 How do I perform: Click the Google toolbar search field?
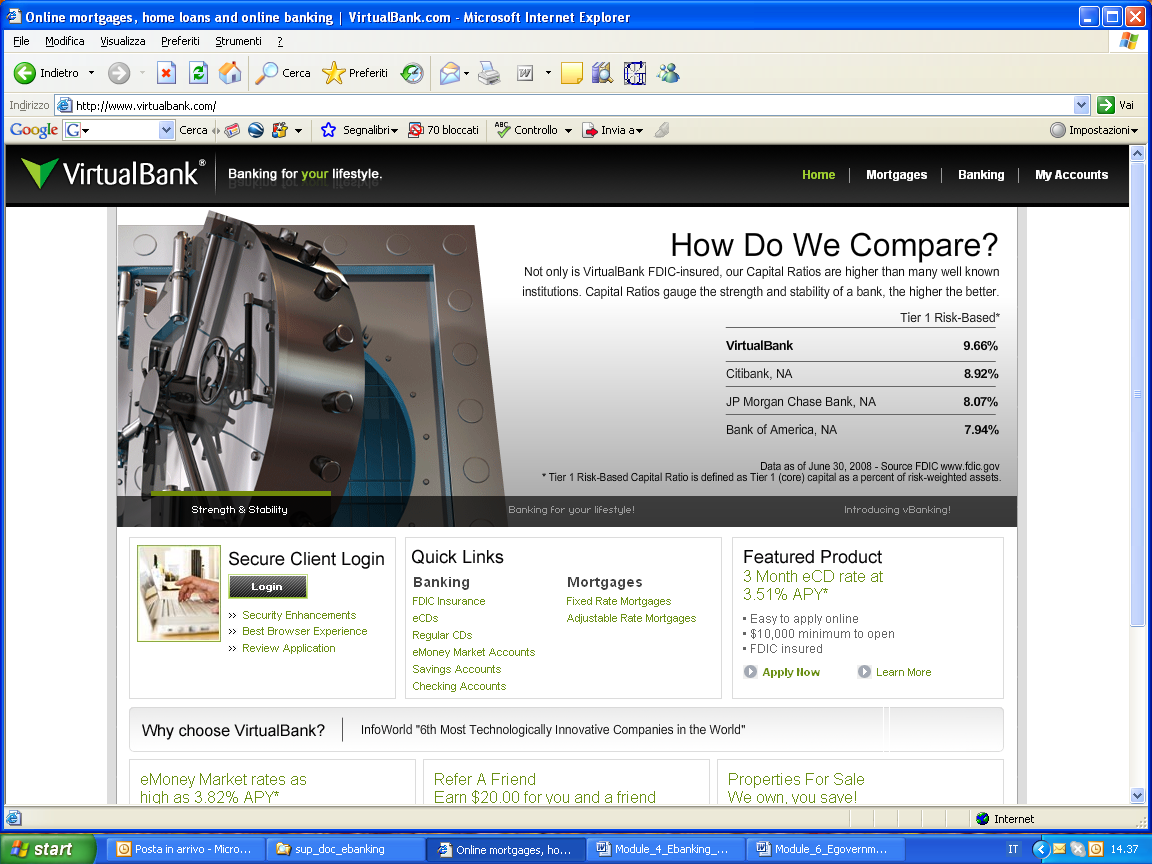click(x=120, y=130)
